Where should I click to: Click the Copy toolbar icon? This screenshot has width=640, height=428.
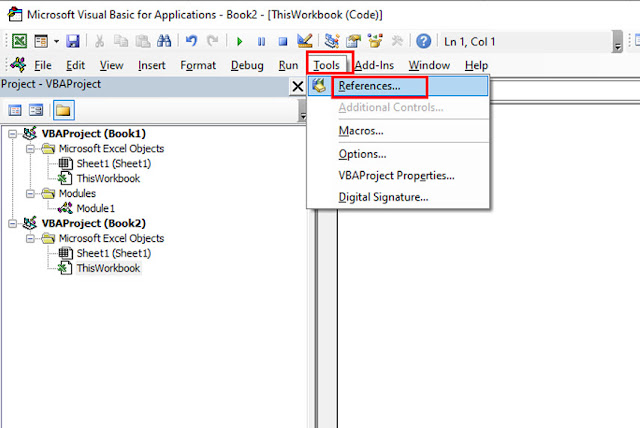121,41
